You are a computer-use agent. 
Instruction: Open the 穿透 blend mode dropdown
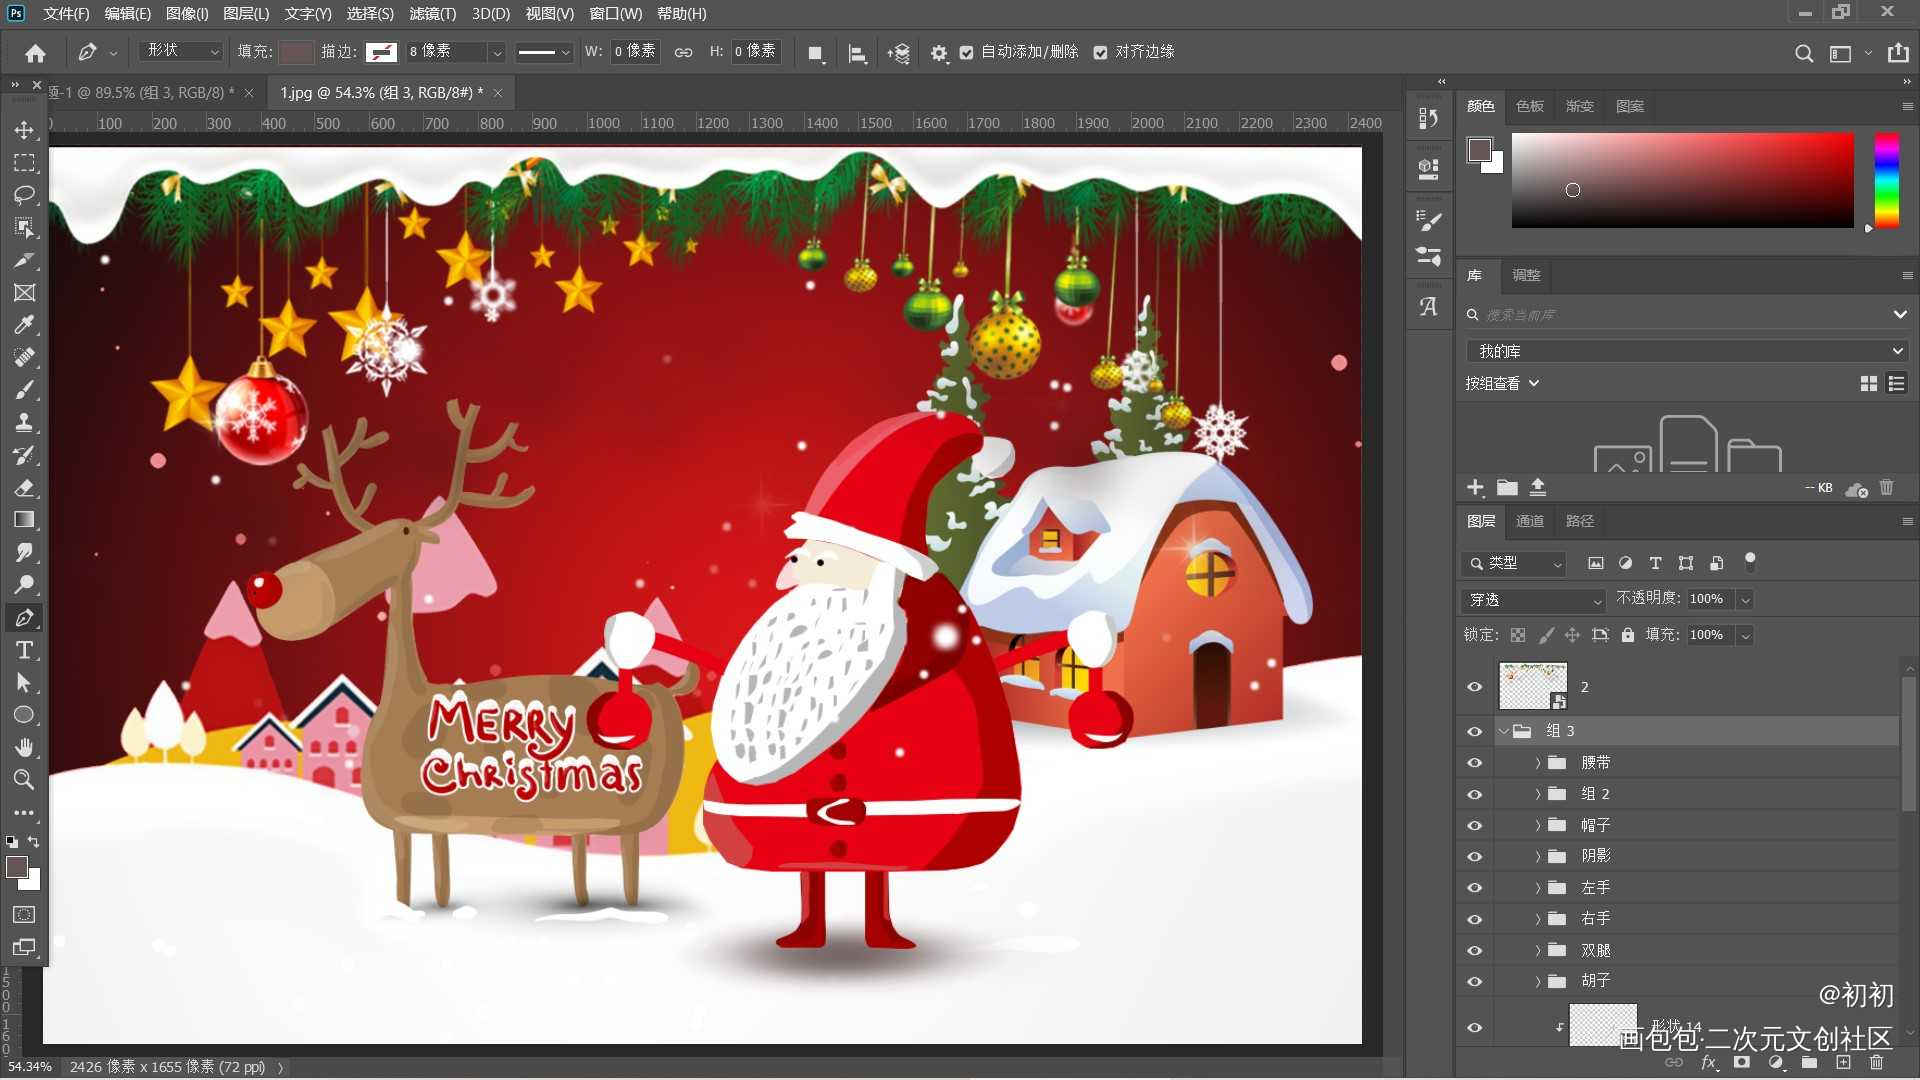1532,600
